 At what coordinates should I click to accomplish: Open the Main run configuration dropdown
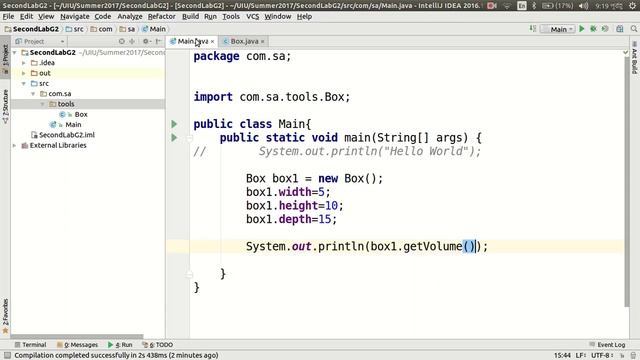(558, 29)
